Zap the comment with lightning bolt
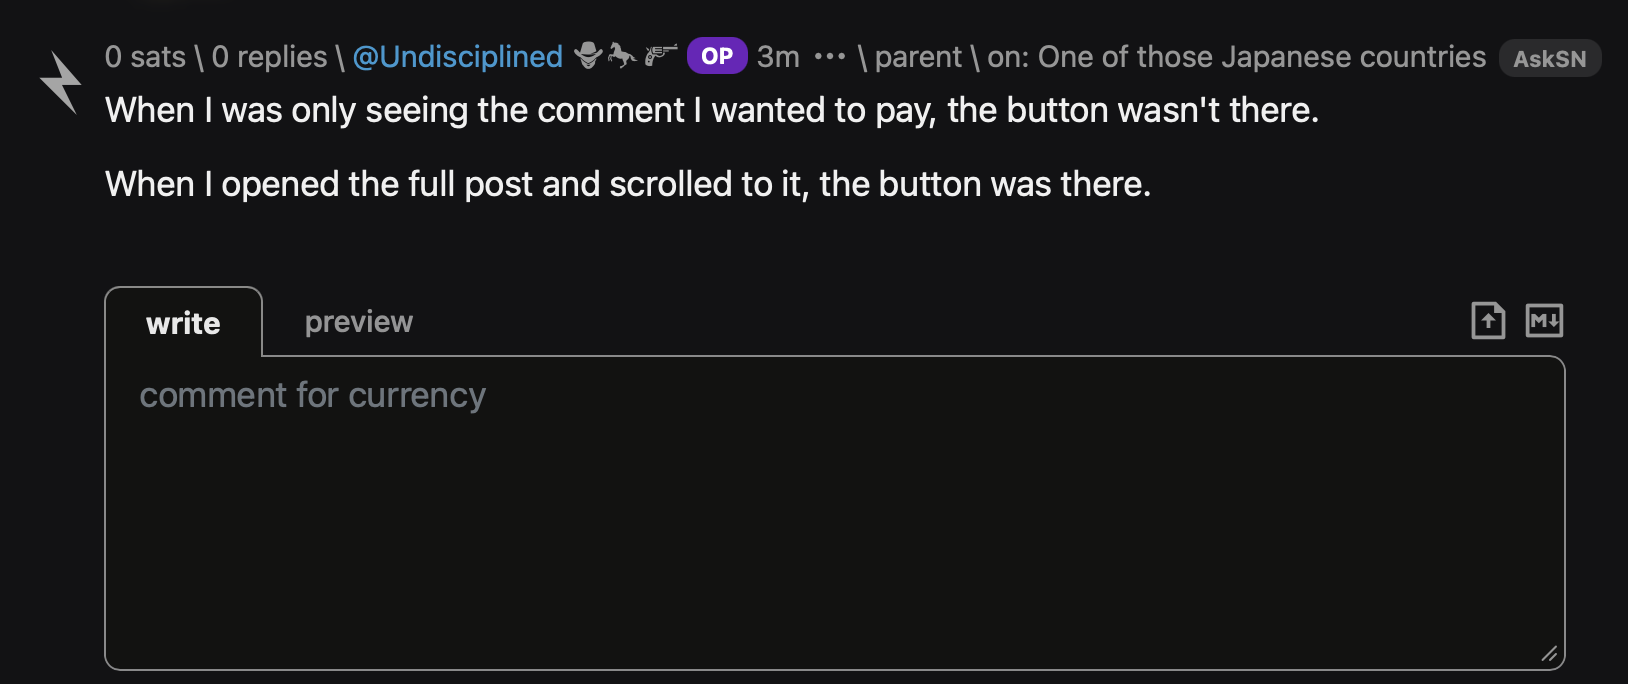This screenshot has height=684, width=1628. pos(60,82)
